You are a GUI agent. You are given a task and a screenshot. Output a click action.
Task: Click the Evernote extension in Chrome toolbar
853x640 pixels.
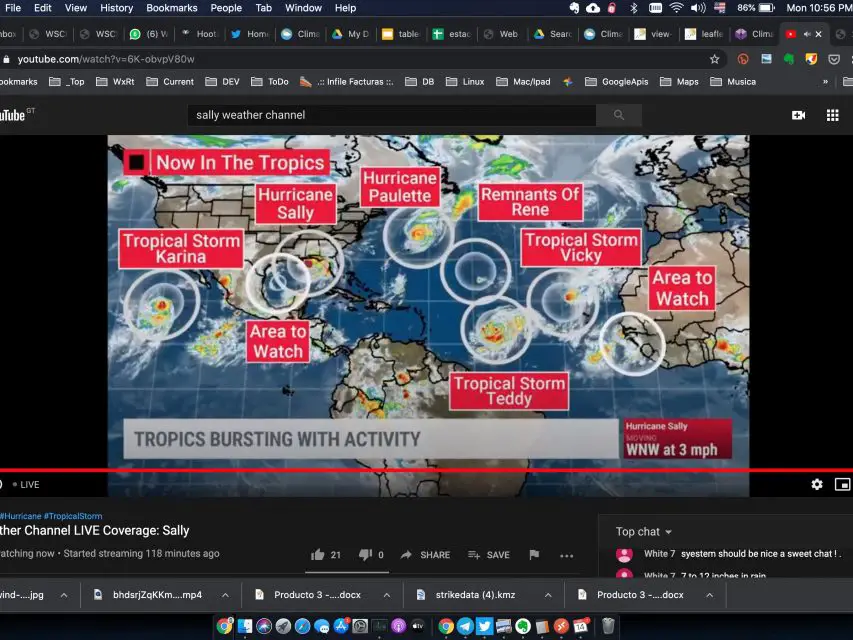tap(788, 59)
